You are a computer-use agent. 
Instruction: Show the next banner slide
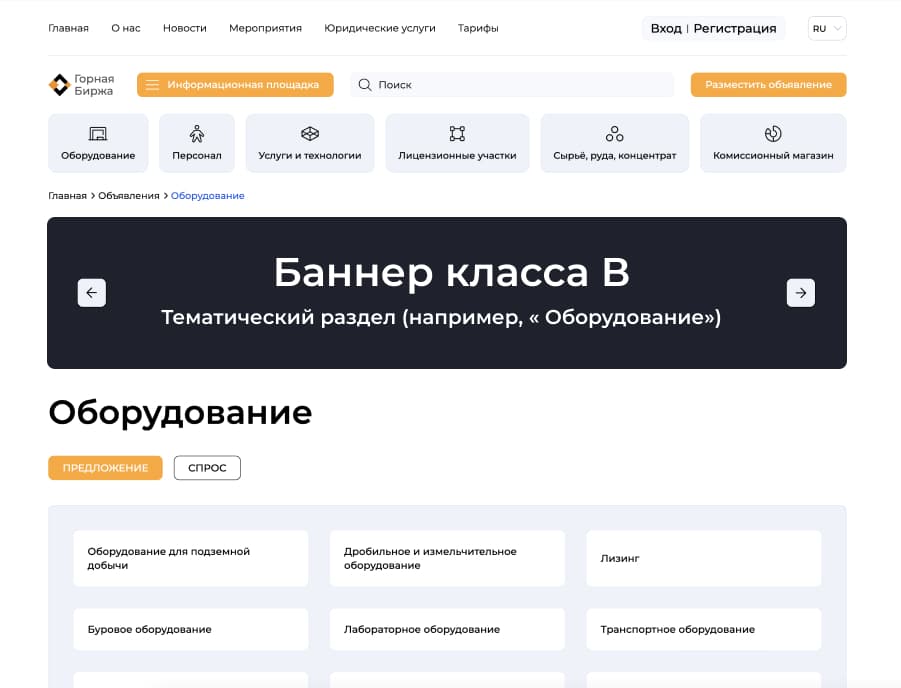point(801,293)
